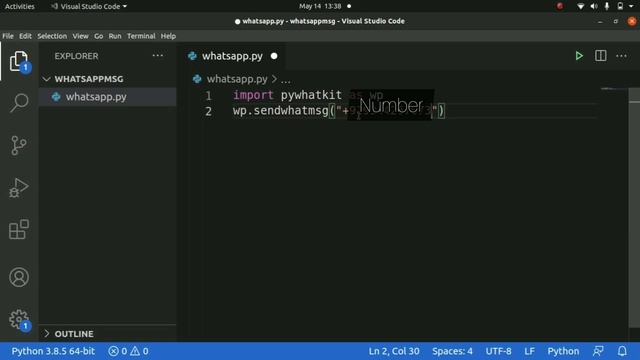The height and width of the screenshot is (360, 640).
Task: Open the Terminal menu
Action: (141, 36)
